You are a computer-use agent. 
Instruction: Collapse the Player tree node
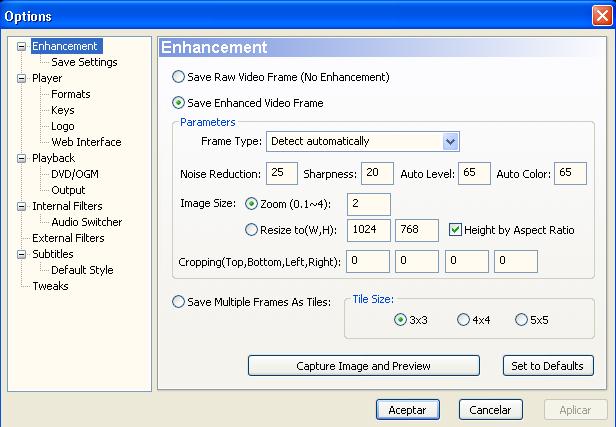22,79
